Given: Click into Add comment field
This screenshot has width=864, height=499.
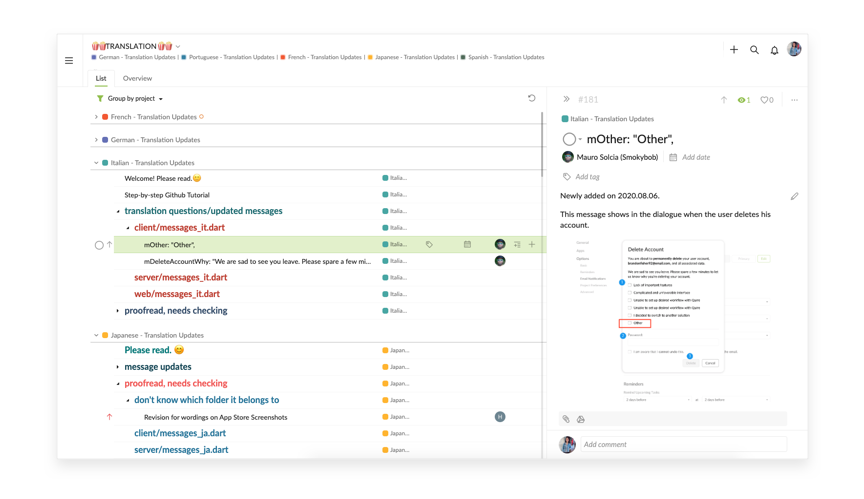Looking at the screenshot, I should click(x=683, y=444).
